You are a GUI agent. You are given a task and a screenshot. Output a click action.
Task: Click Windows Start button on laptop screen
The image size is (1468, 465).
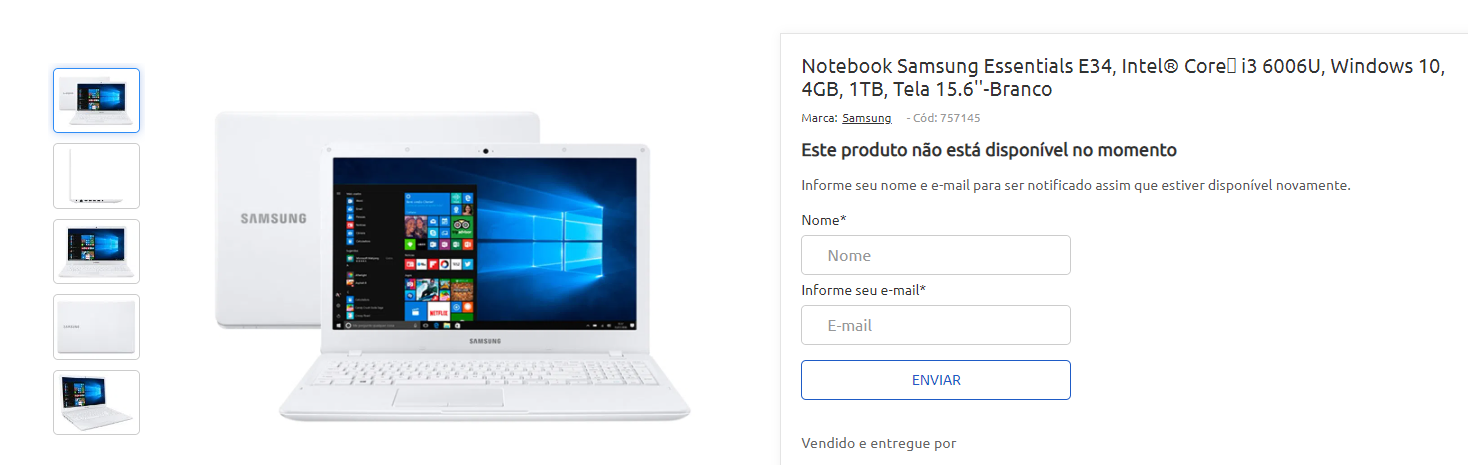pyautogui.click(x=339, y=325)
